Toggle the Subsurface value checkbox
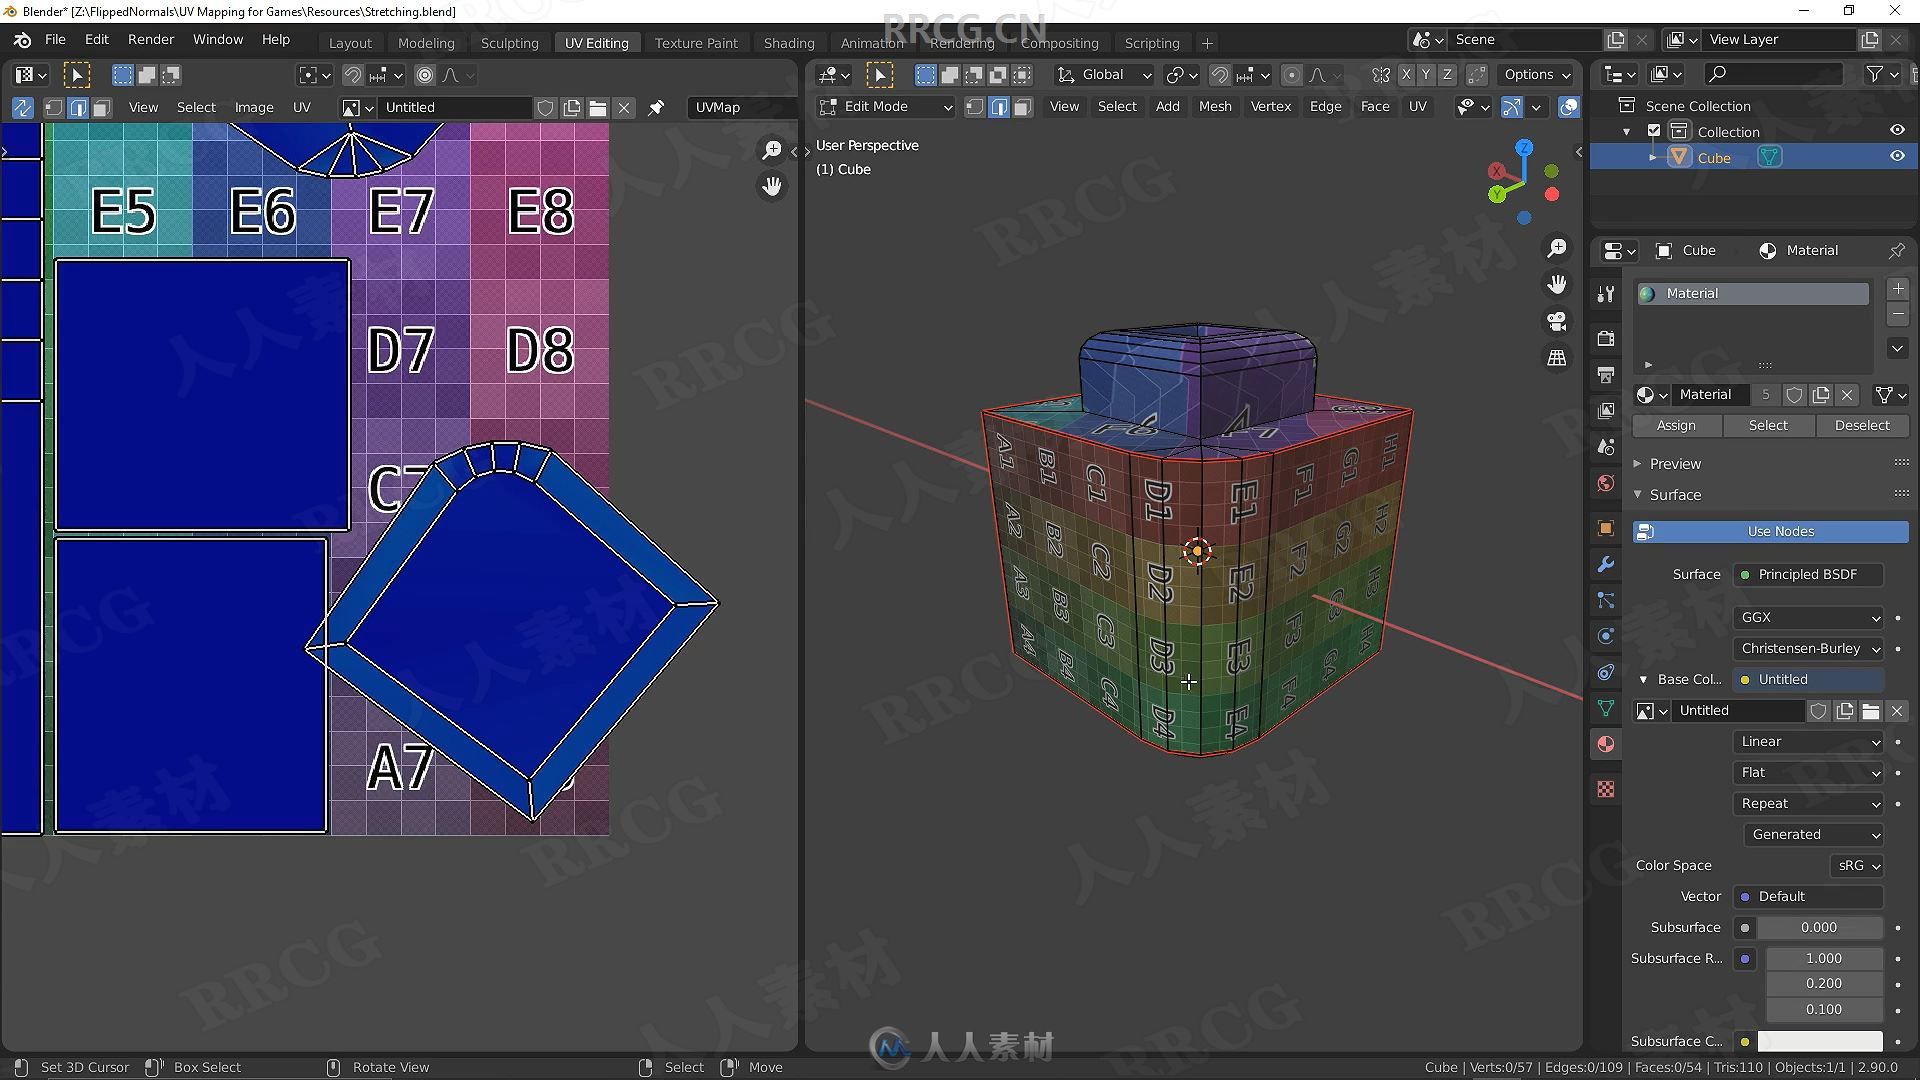Image resolution: width=1920 pixels, height=1080 pixels. 1743,927
